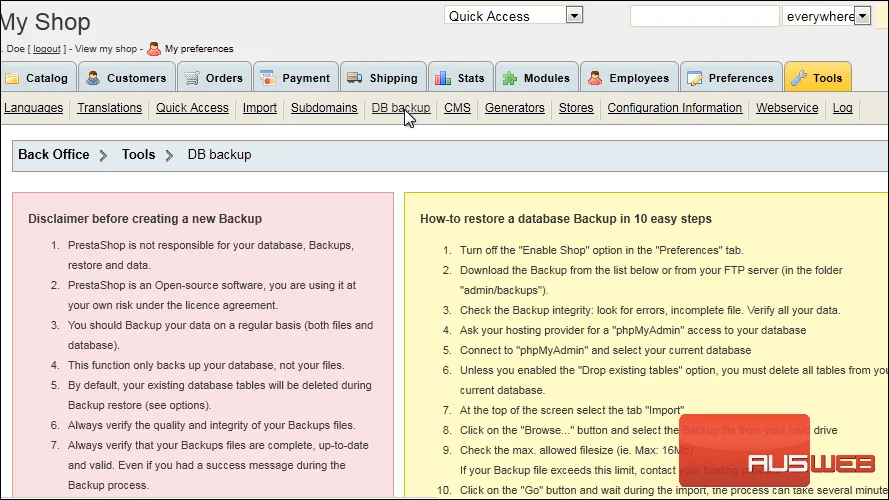Click the Preferences tab pencil icon
This screenshot has height=500, width=889.
pyautogui.click(x=695, y=78)
